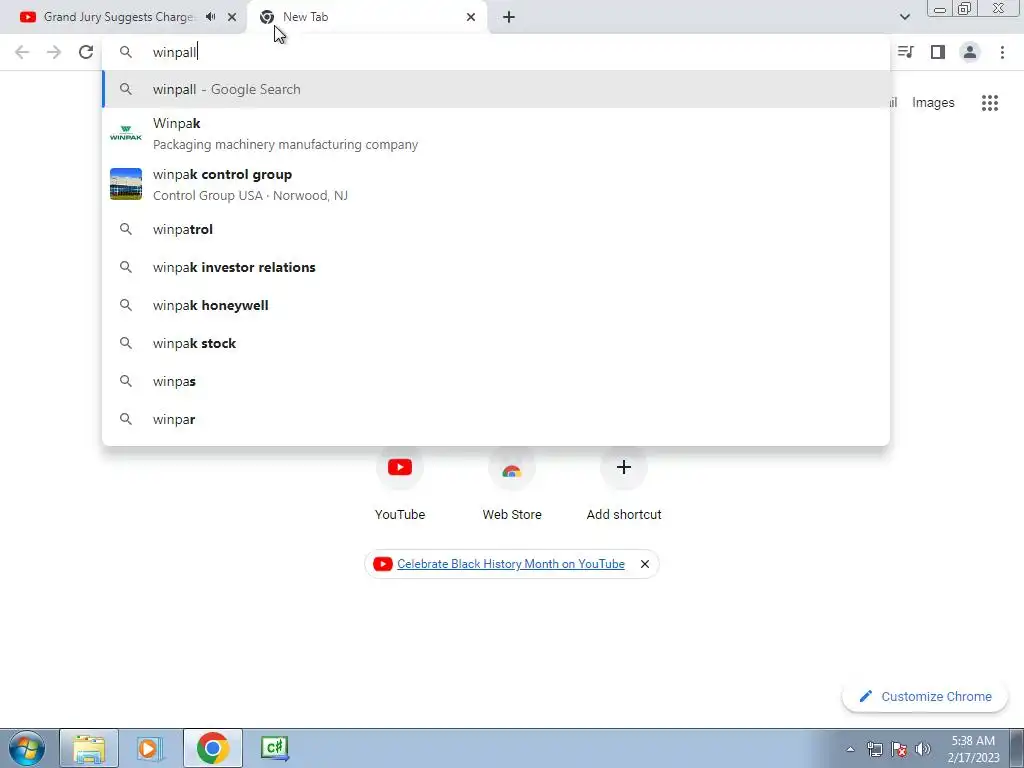Open the volume speaker tray icon

(x=923, y=749)
